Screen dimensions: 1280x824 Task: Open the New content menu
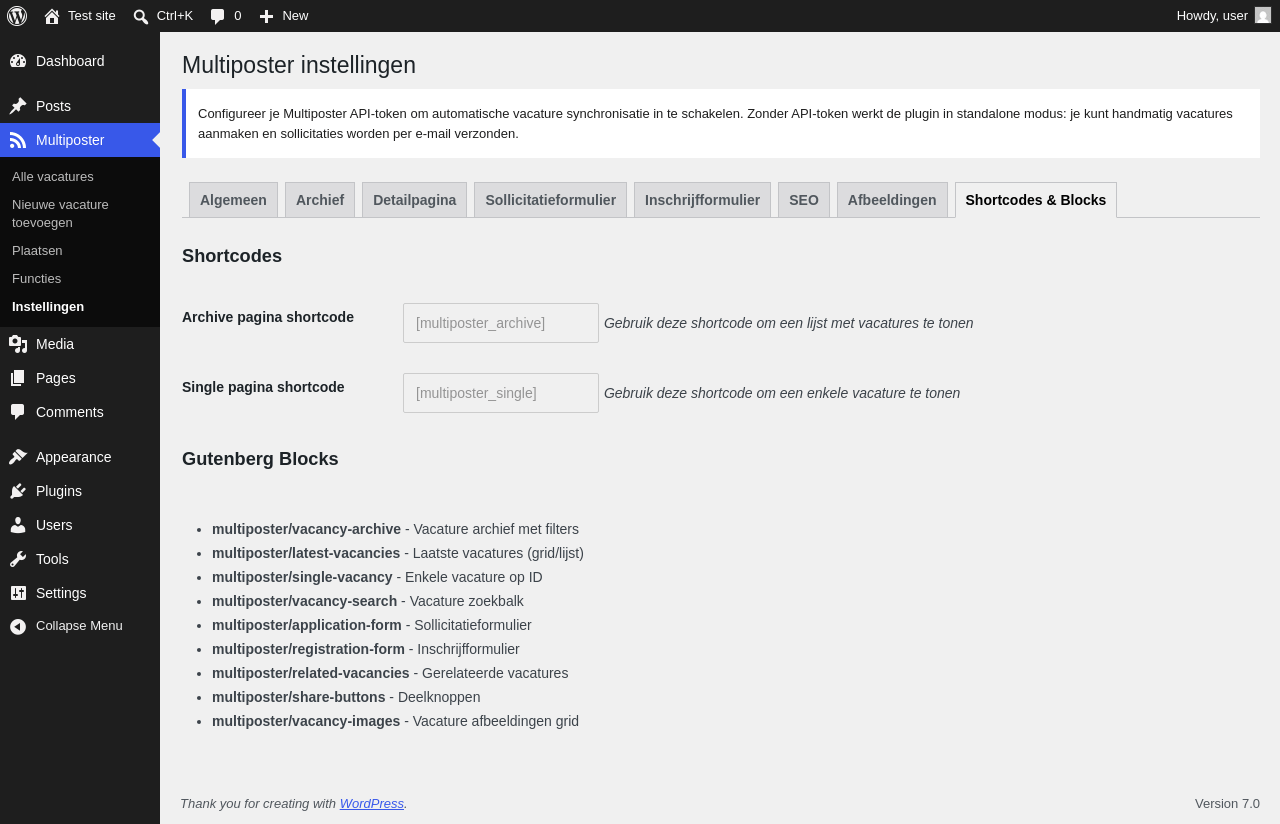(x=284, y=16)
